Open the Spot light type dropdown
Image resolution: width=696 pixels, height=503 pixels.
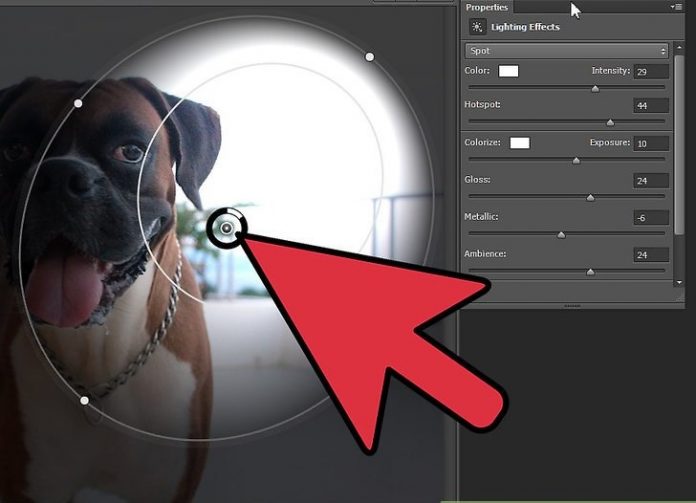pyautogui.click(x=566, y=50)
